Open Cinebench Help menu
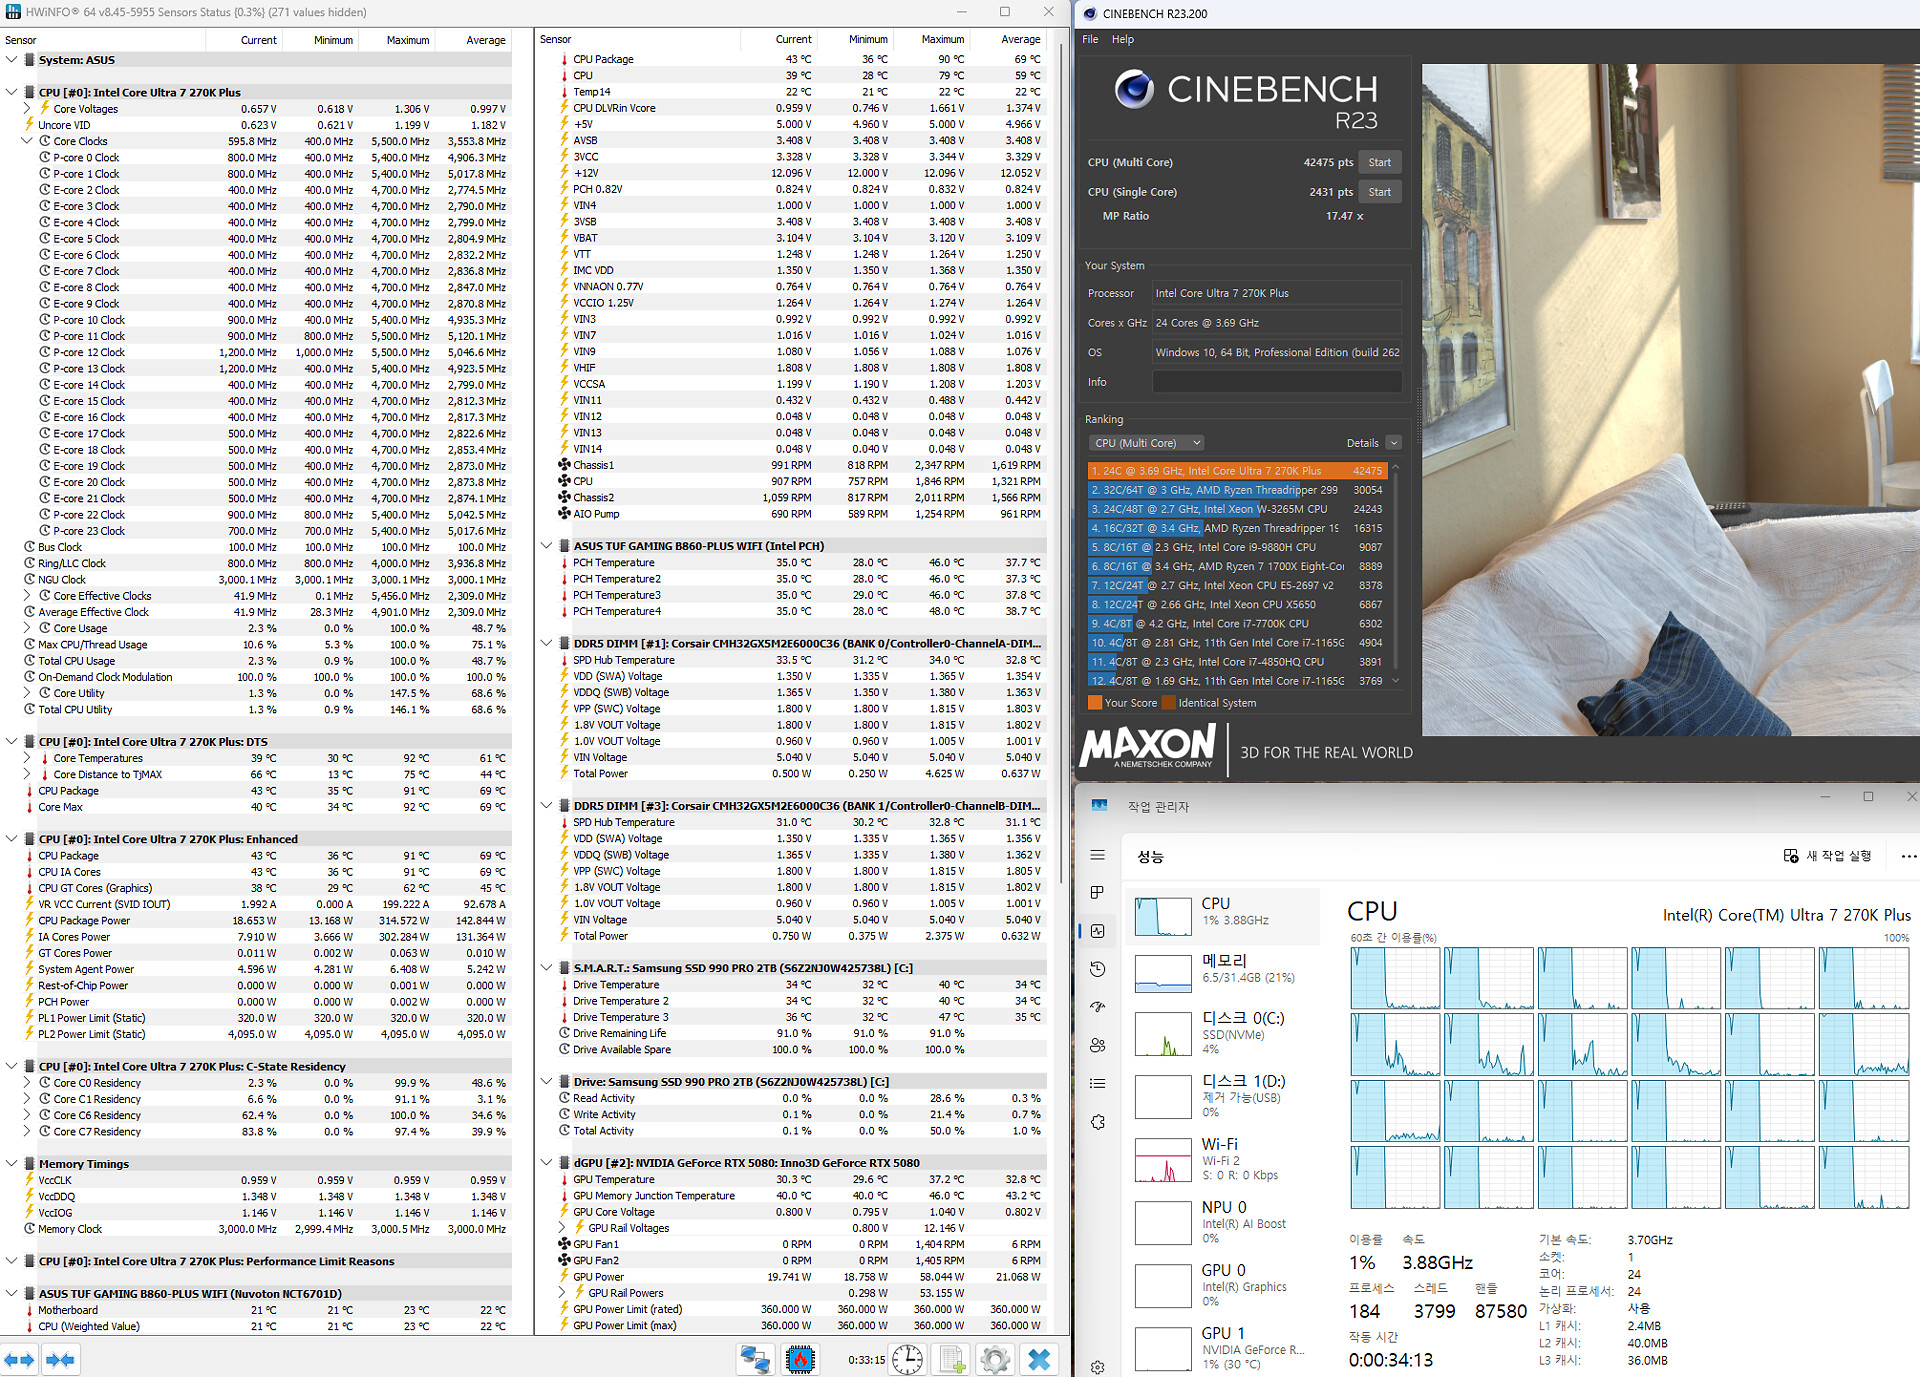 (x=1123, y=39)
